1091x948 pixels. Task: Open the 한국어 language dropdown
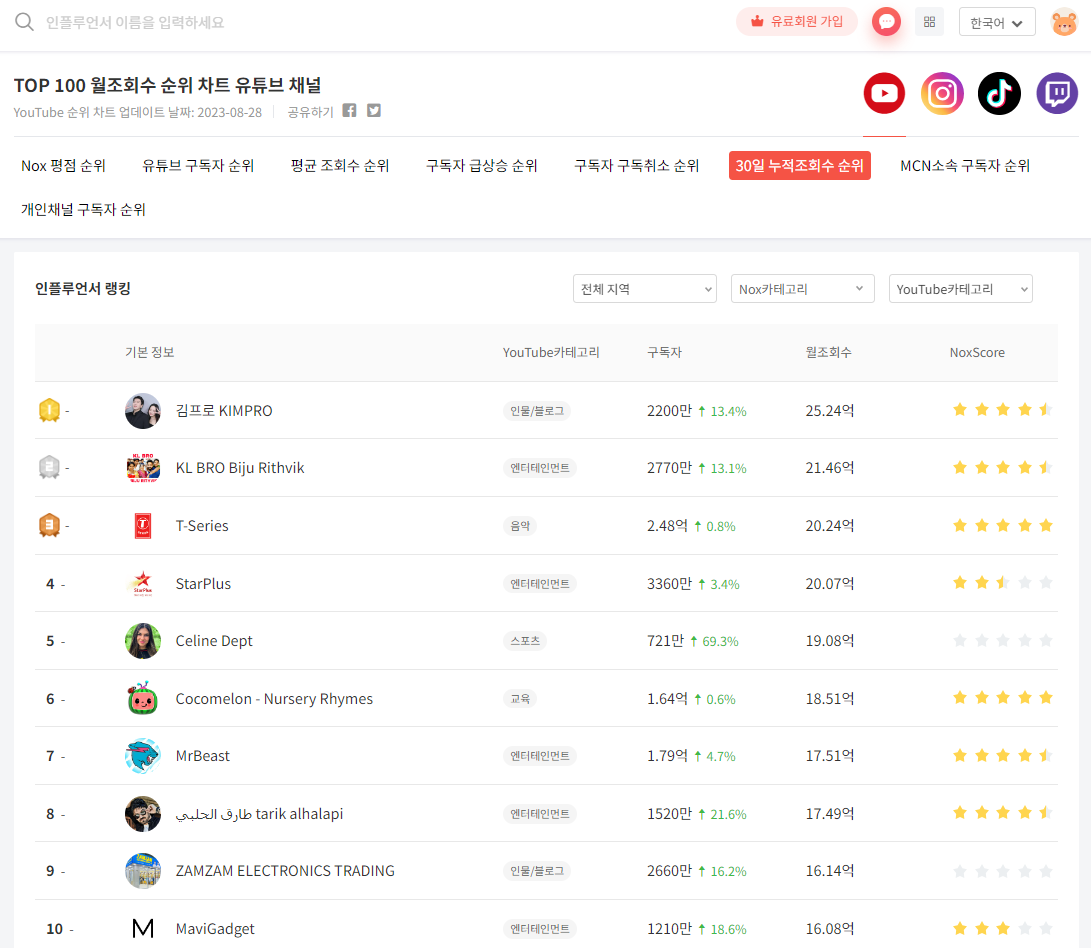[x=996, y=22]
